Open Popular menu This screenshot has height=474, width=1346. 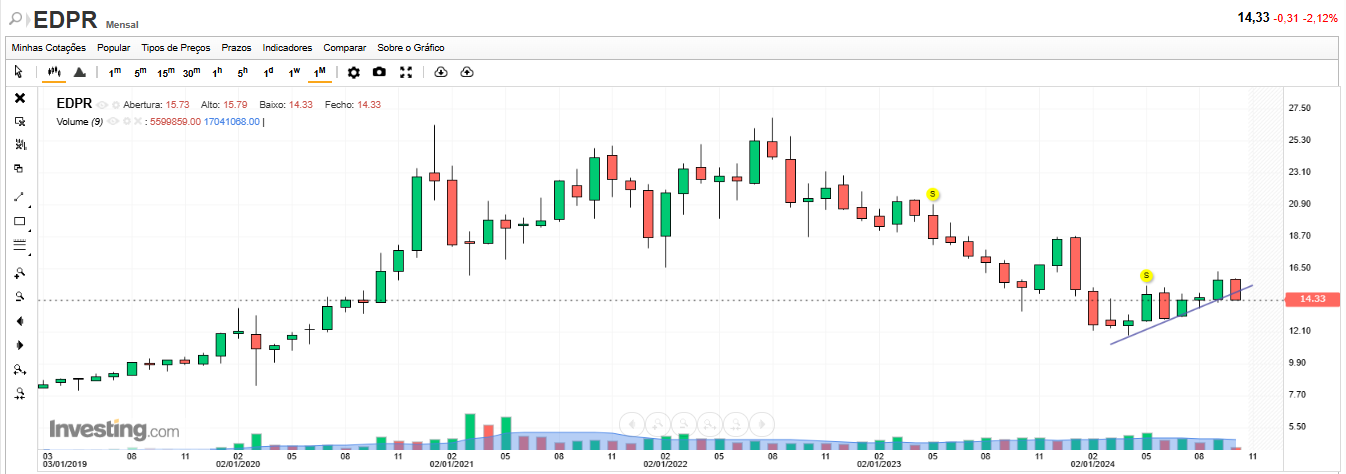114,47
